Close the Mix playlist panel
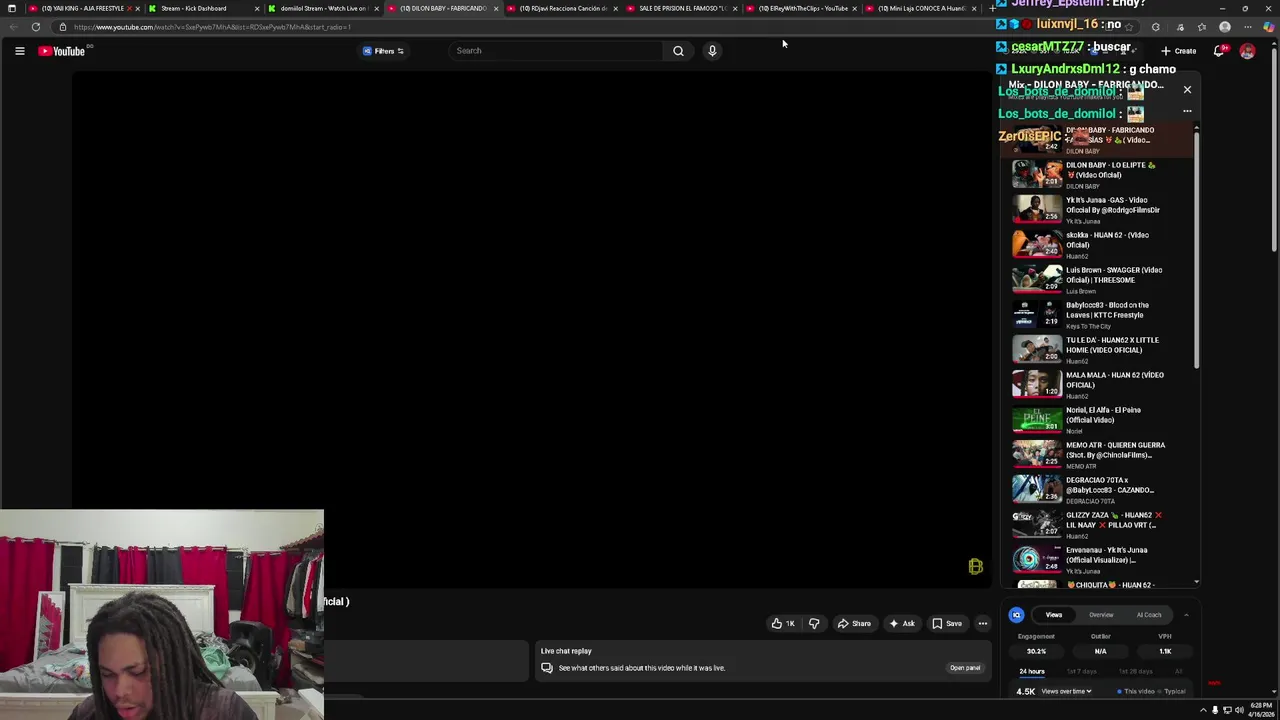 pos(1187,90)
